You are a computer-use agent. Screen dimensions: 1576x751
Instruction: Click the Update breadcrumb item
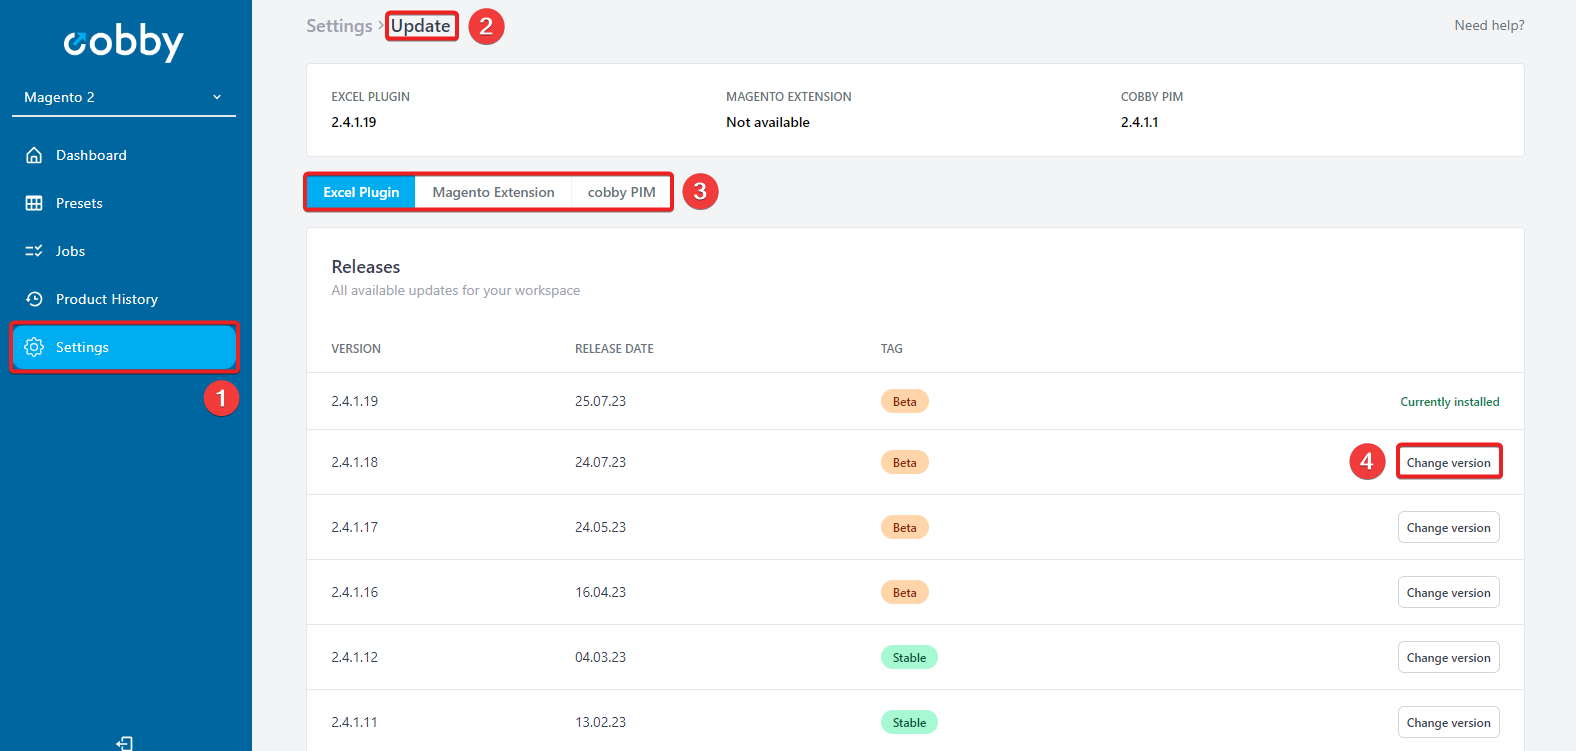click(421, 26)
